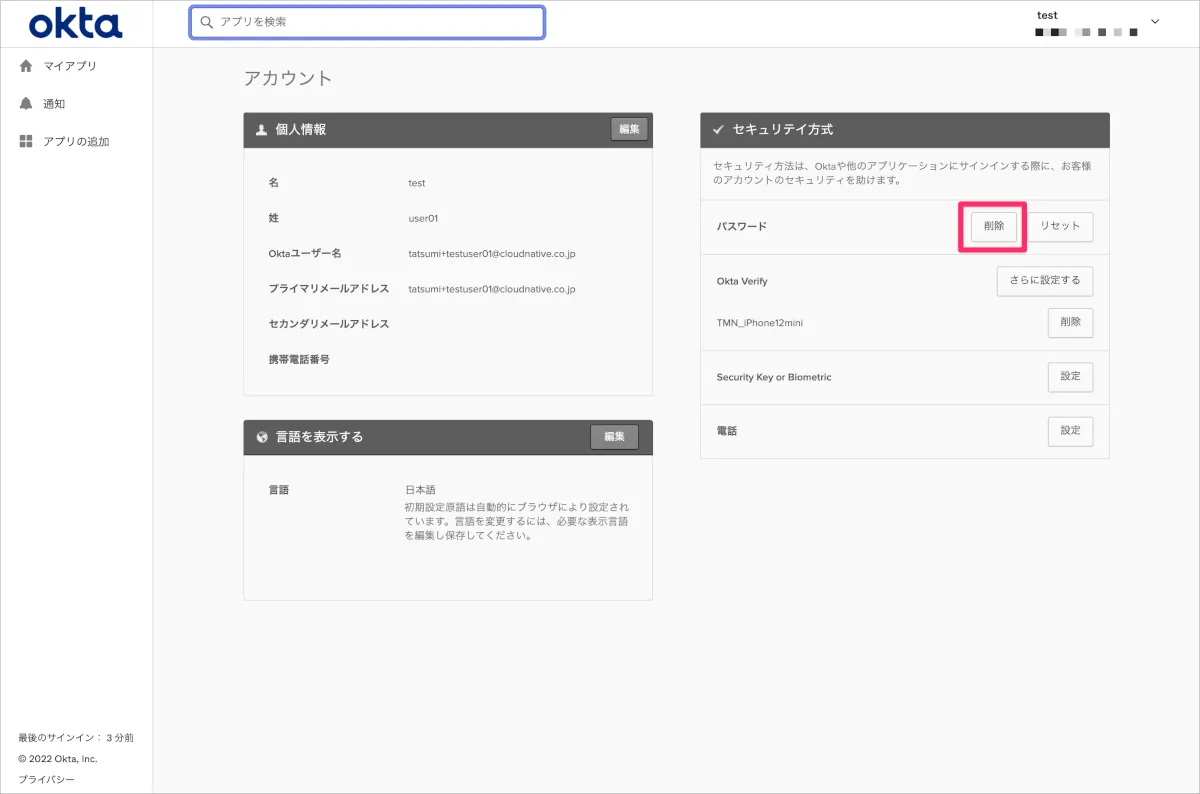The width and height of the screenshot is (1200, 794).
Task: Remove the TMN_iPhone12mini device
Action: click(x=1070, y=323)
